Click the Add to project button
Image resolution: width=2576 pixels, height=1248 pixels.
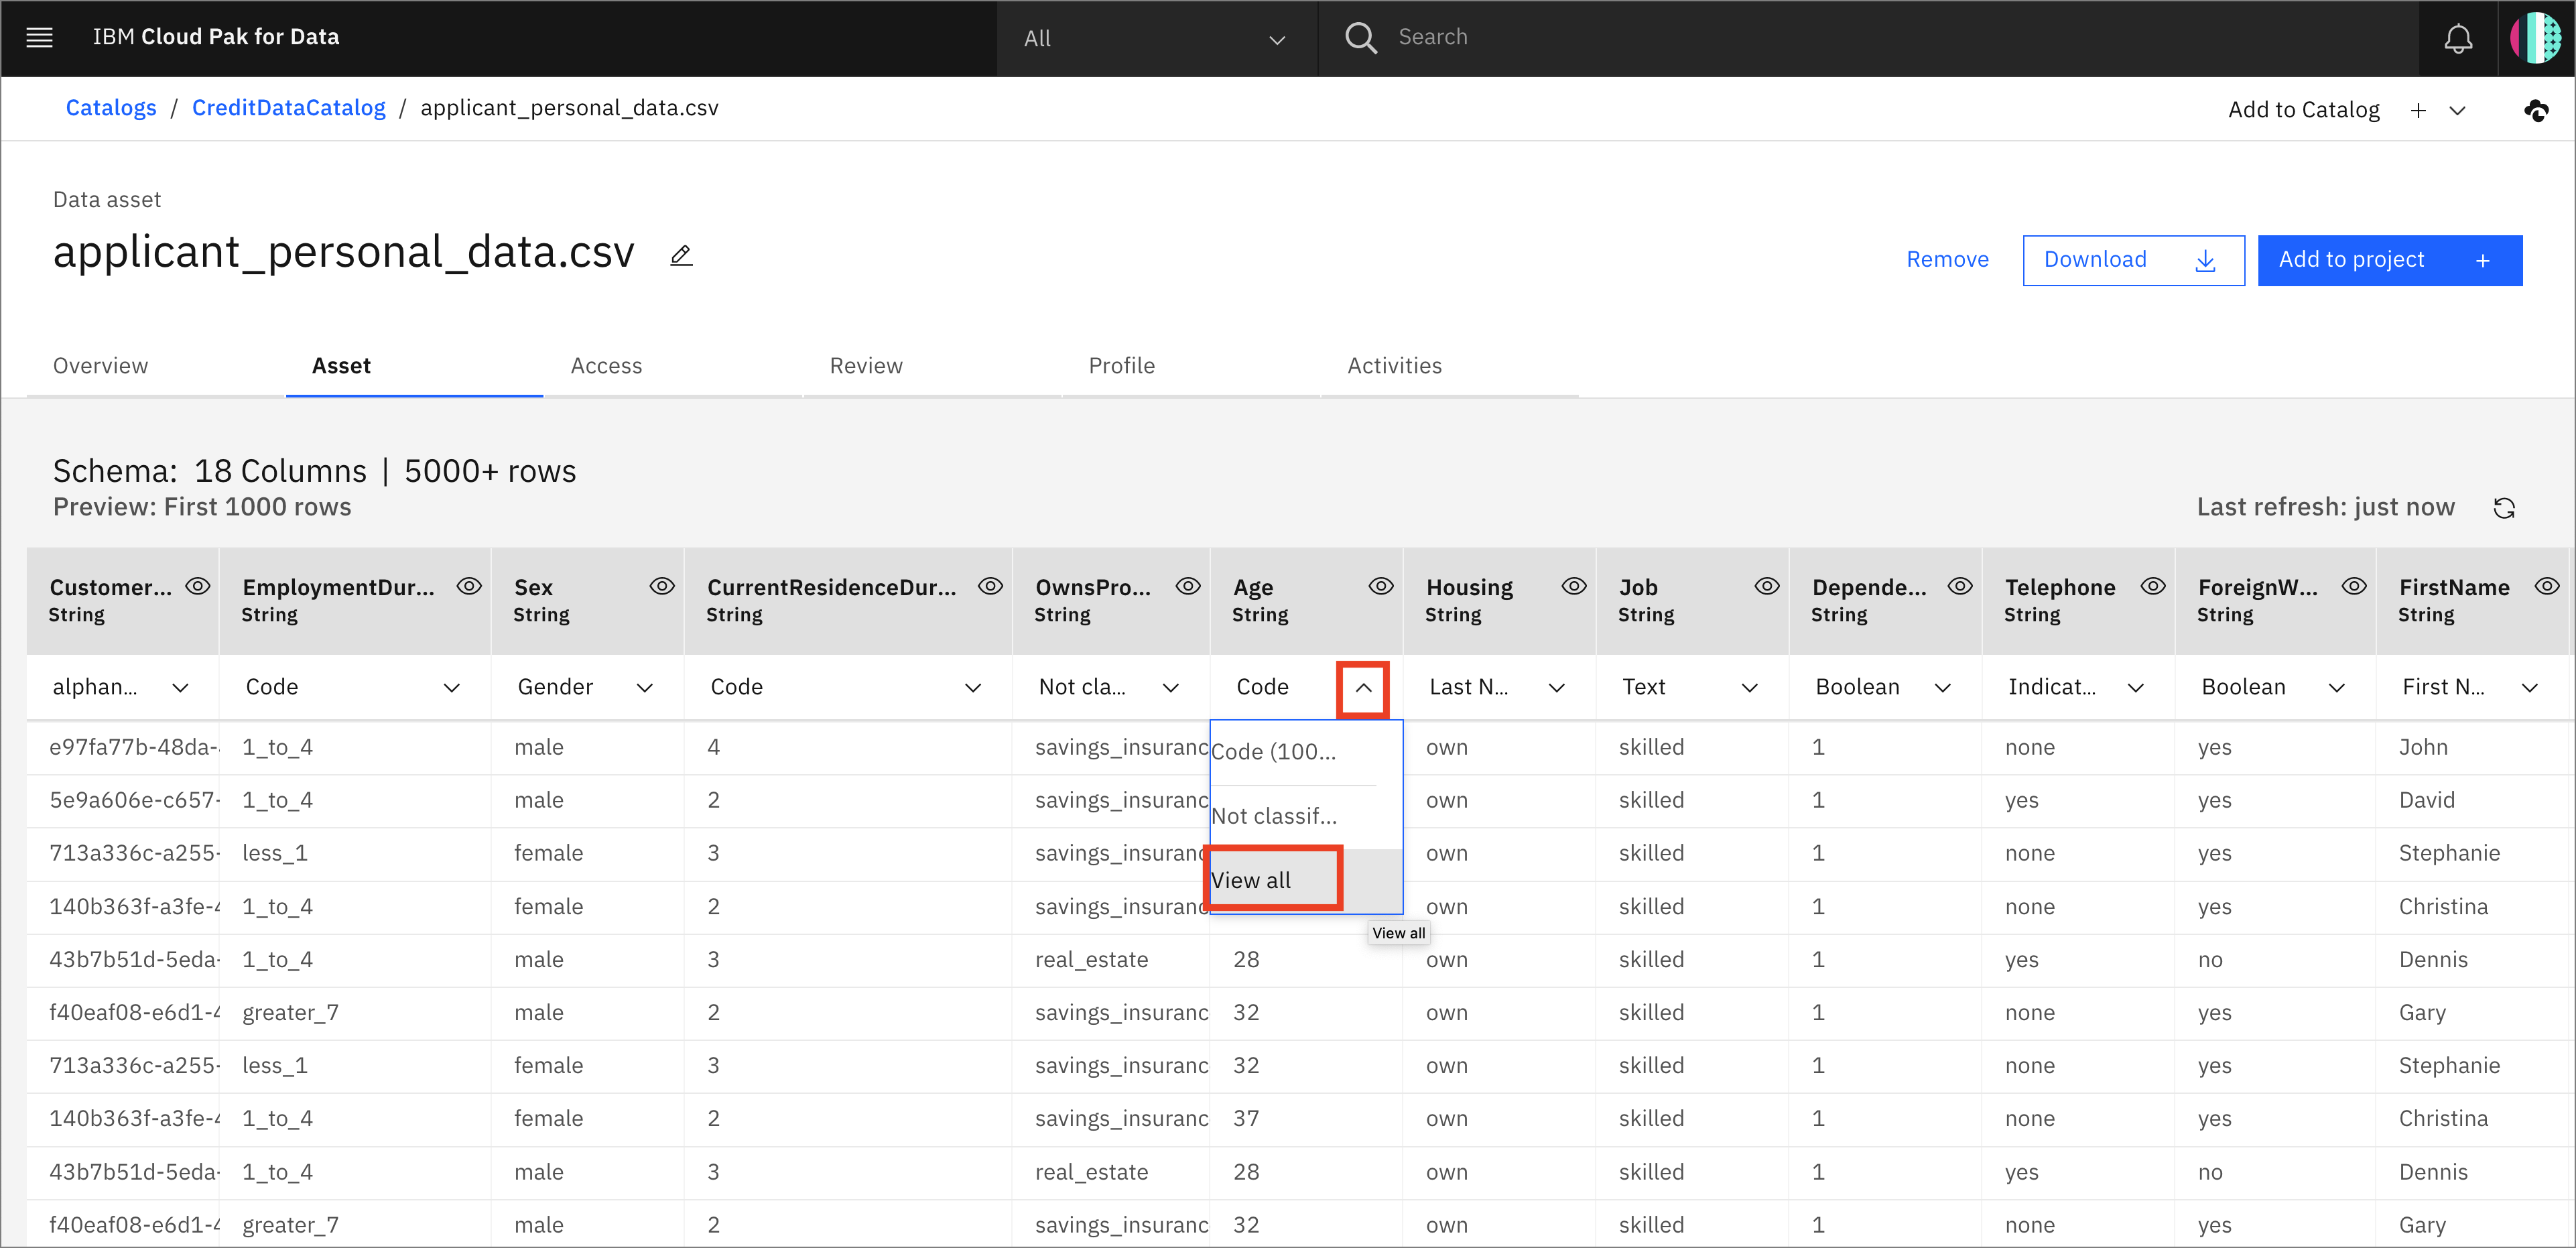pos(2389,260)
